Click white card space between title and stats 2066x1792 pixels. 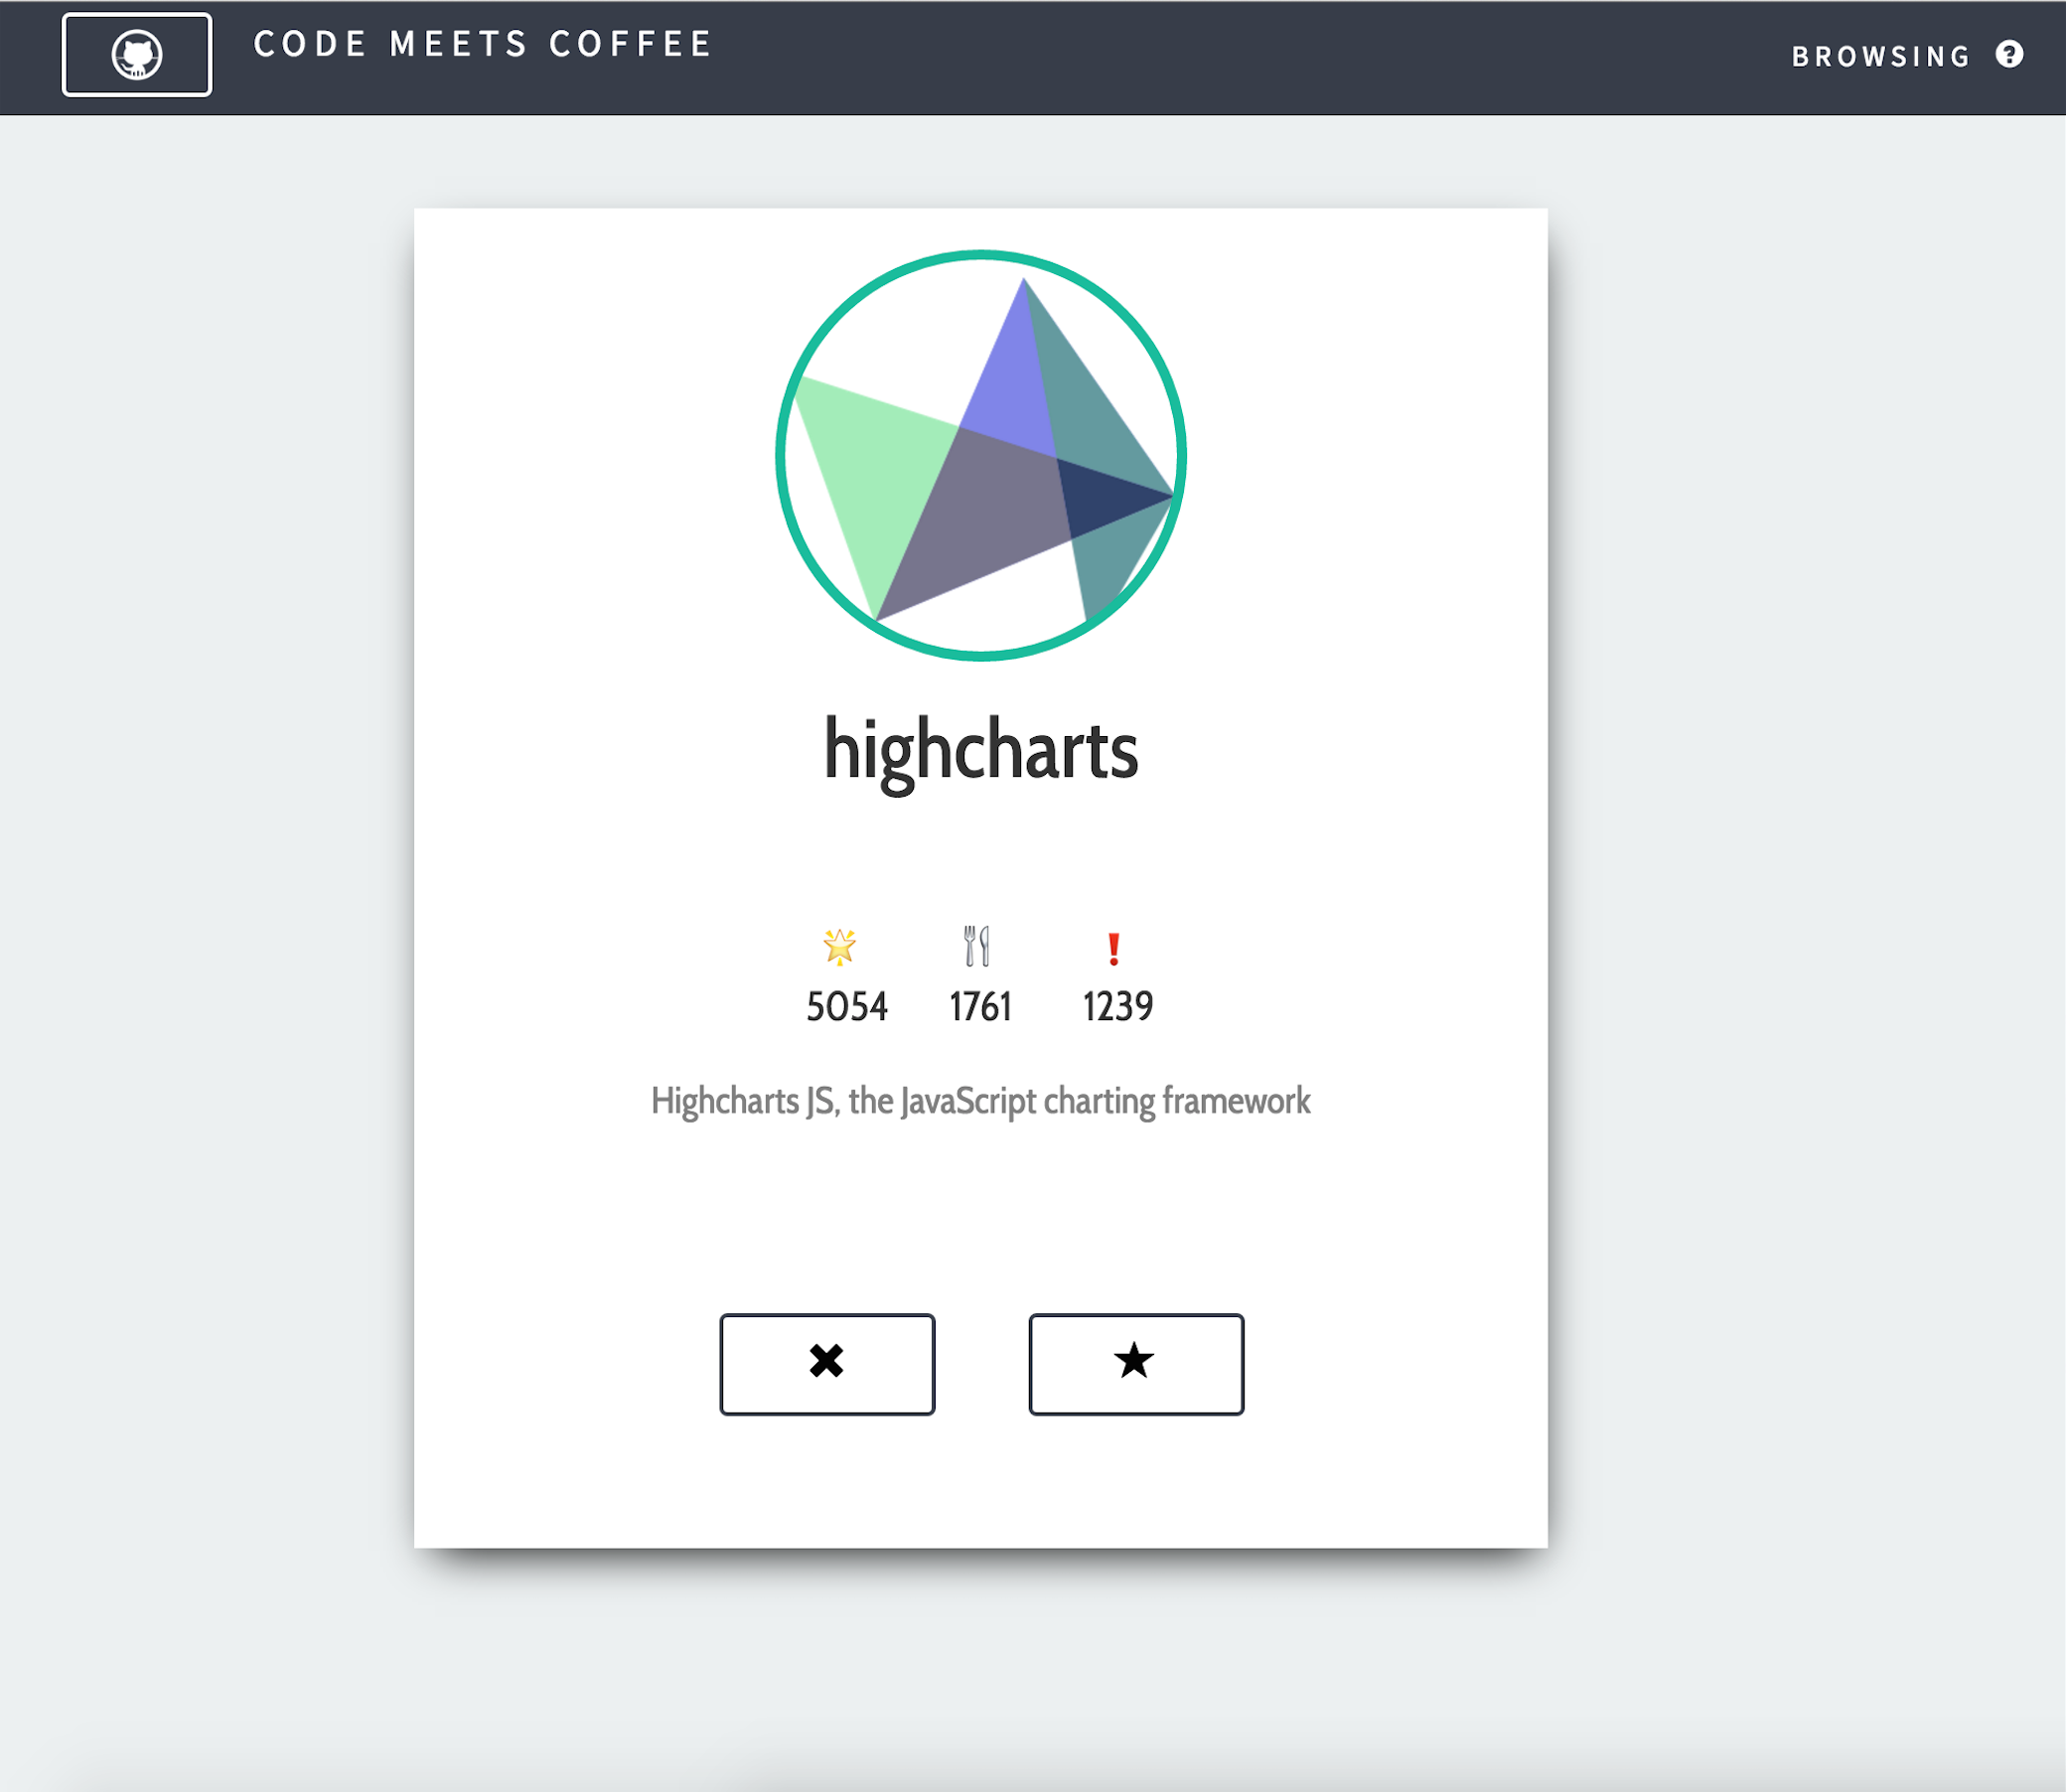[980, 860]
